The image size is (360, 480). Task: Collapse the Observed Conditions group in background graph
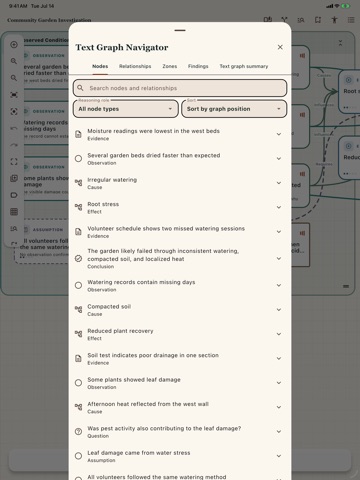(x=340, y=43)
